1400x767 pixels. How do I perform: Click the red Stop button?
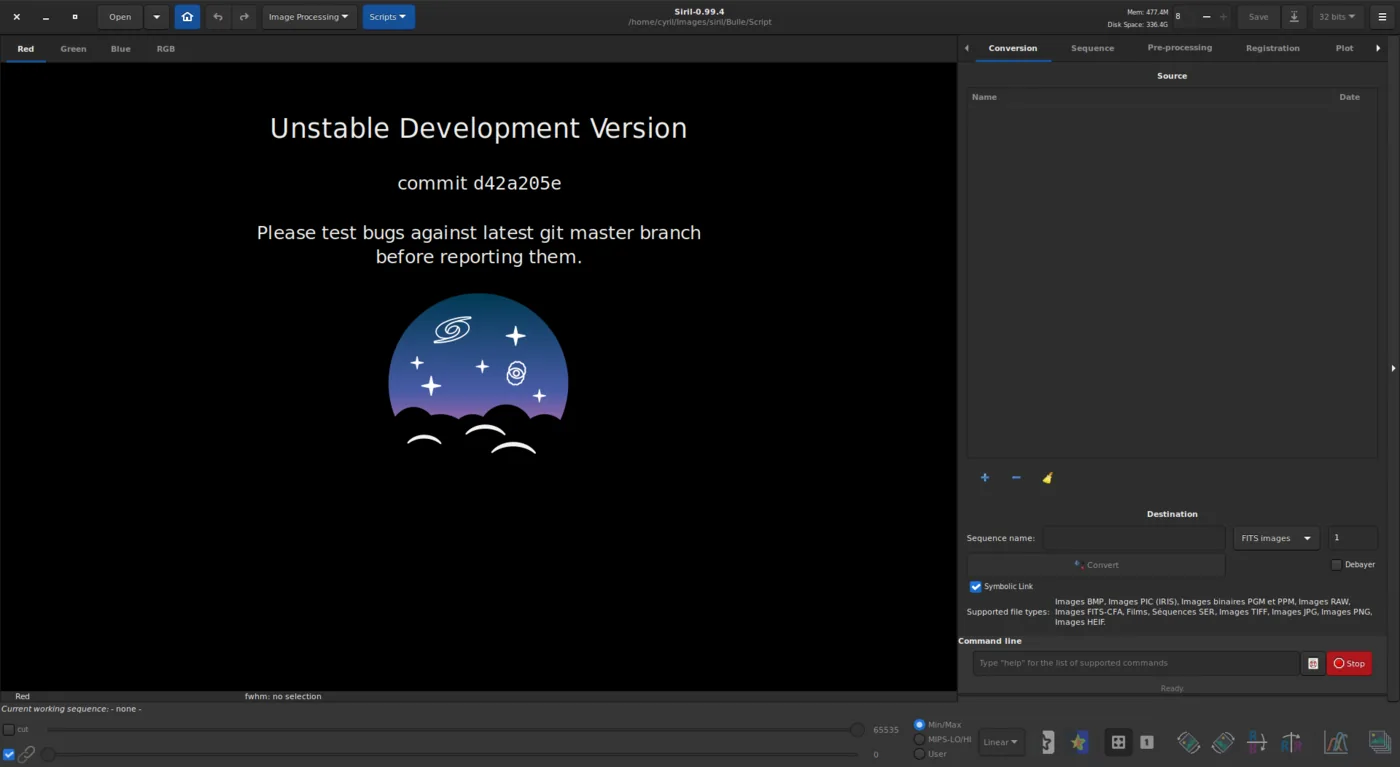point(1349,663)
